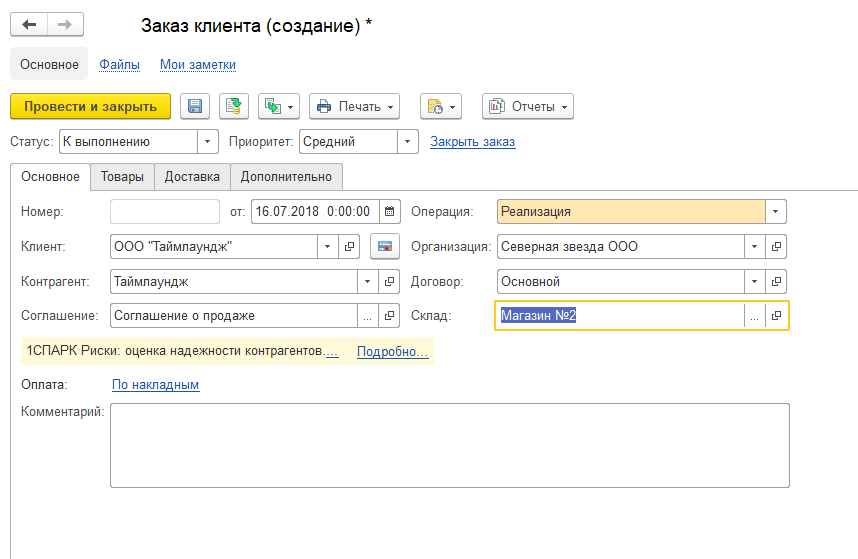Open the Клиент record with the open icon
Image resolution: width=858 pixels, height=559 pixels.
click(x=349, y=247)
